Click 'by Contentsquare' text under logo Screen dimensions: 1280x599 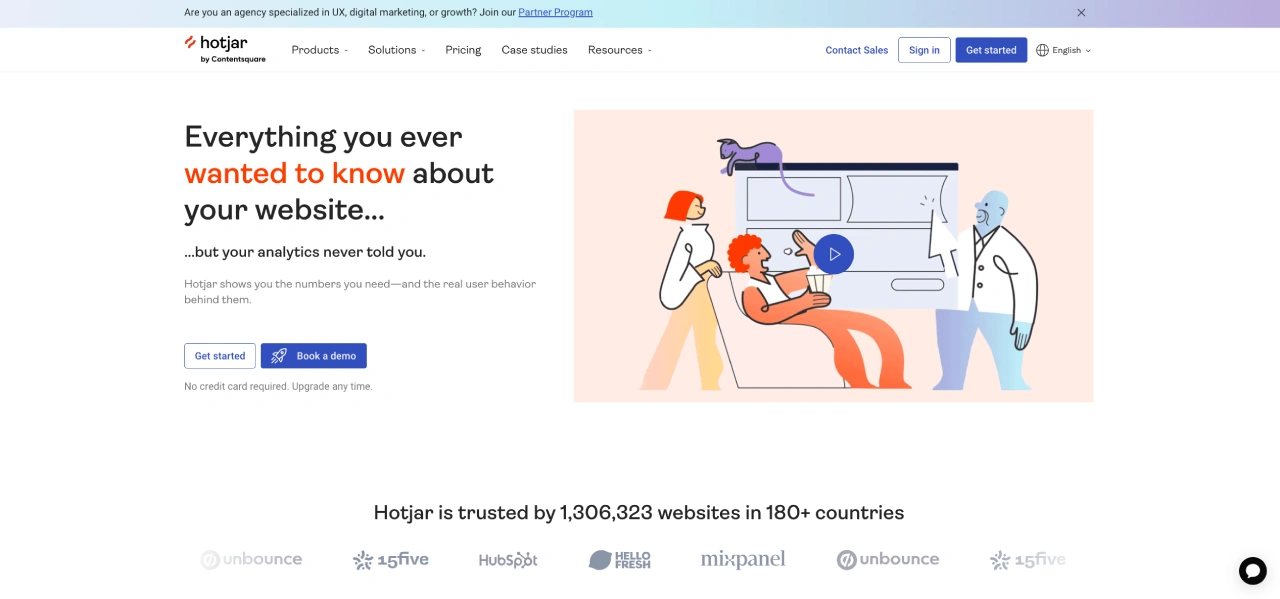click(x=233, y=59)
